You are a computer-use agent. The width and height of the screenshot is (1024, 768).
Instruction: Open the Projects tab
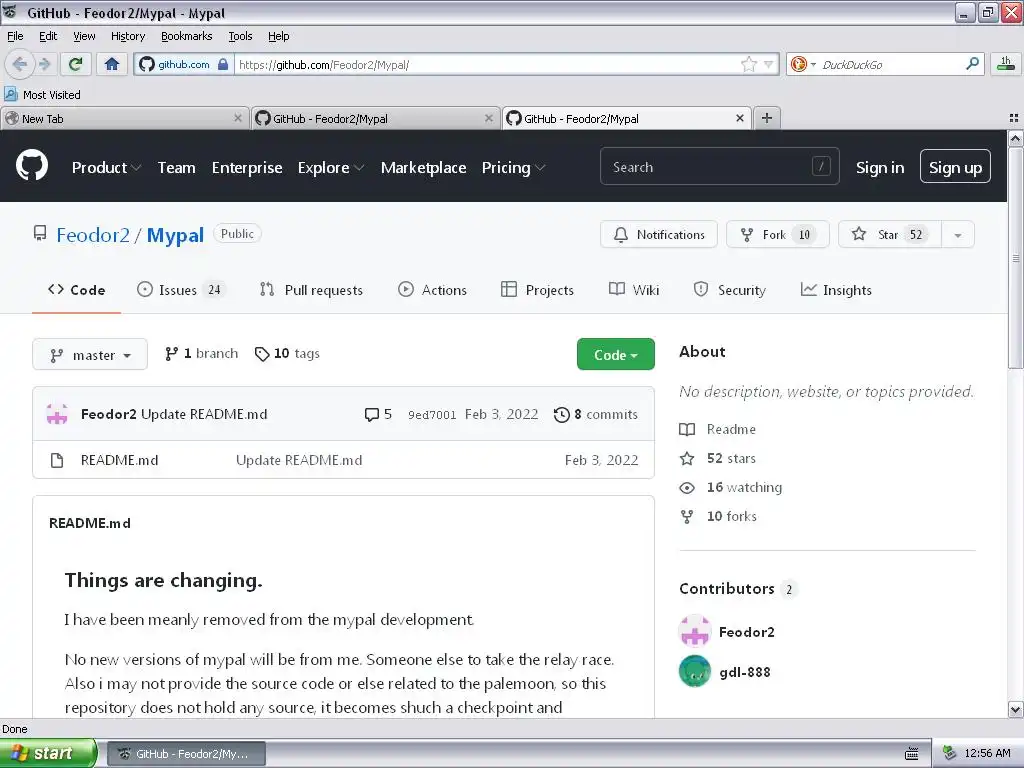tap(537, 290)
